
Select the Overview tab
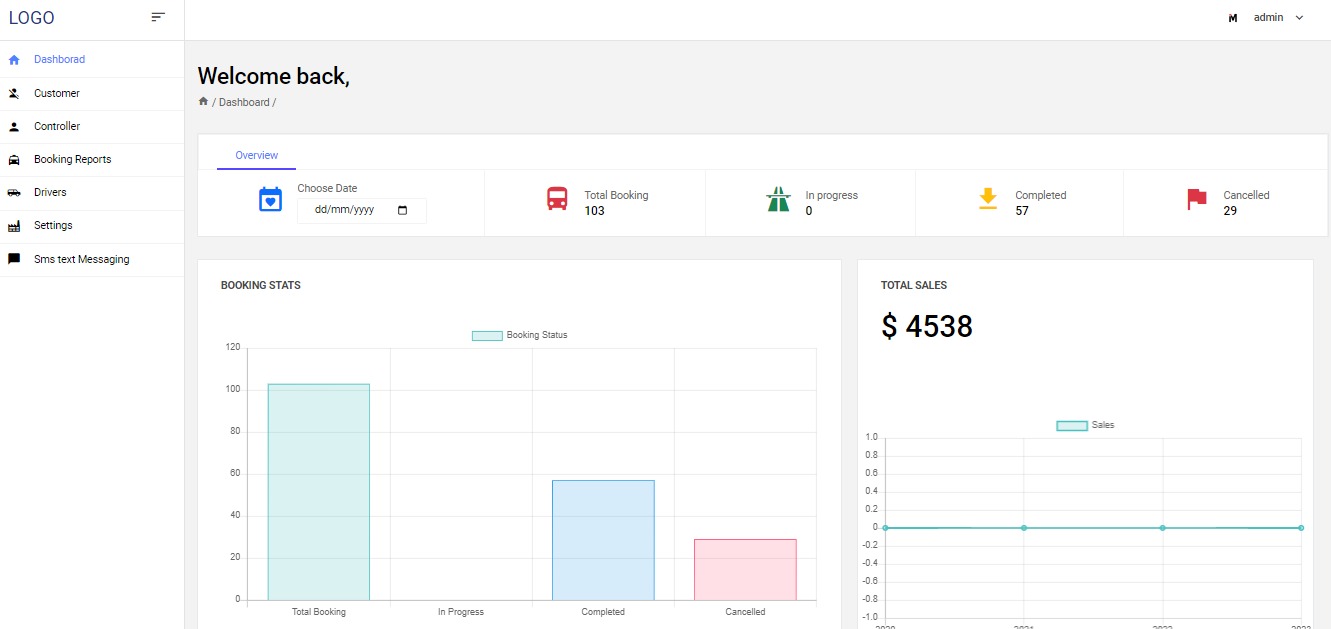(x=256, y=155)
